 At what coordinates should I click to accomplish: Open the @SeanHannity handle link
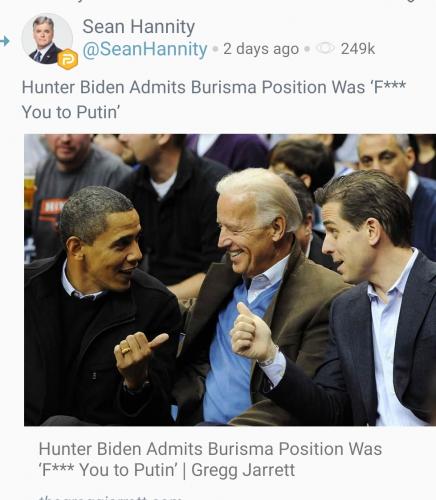tap(145, 49)
